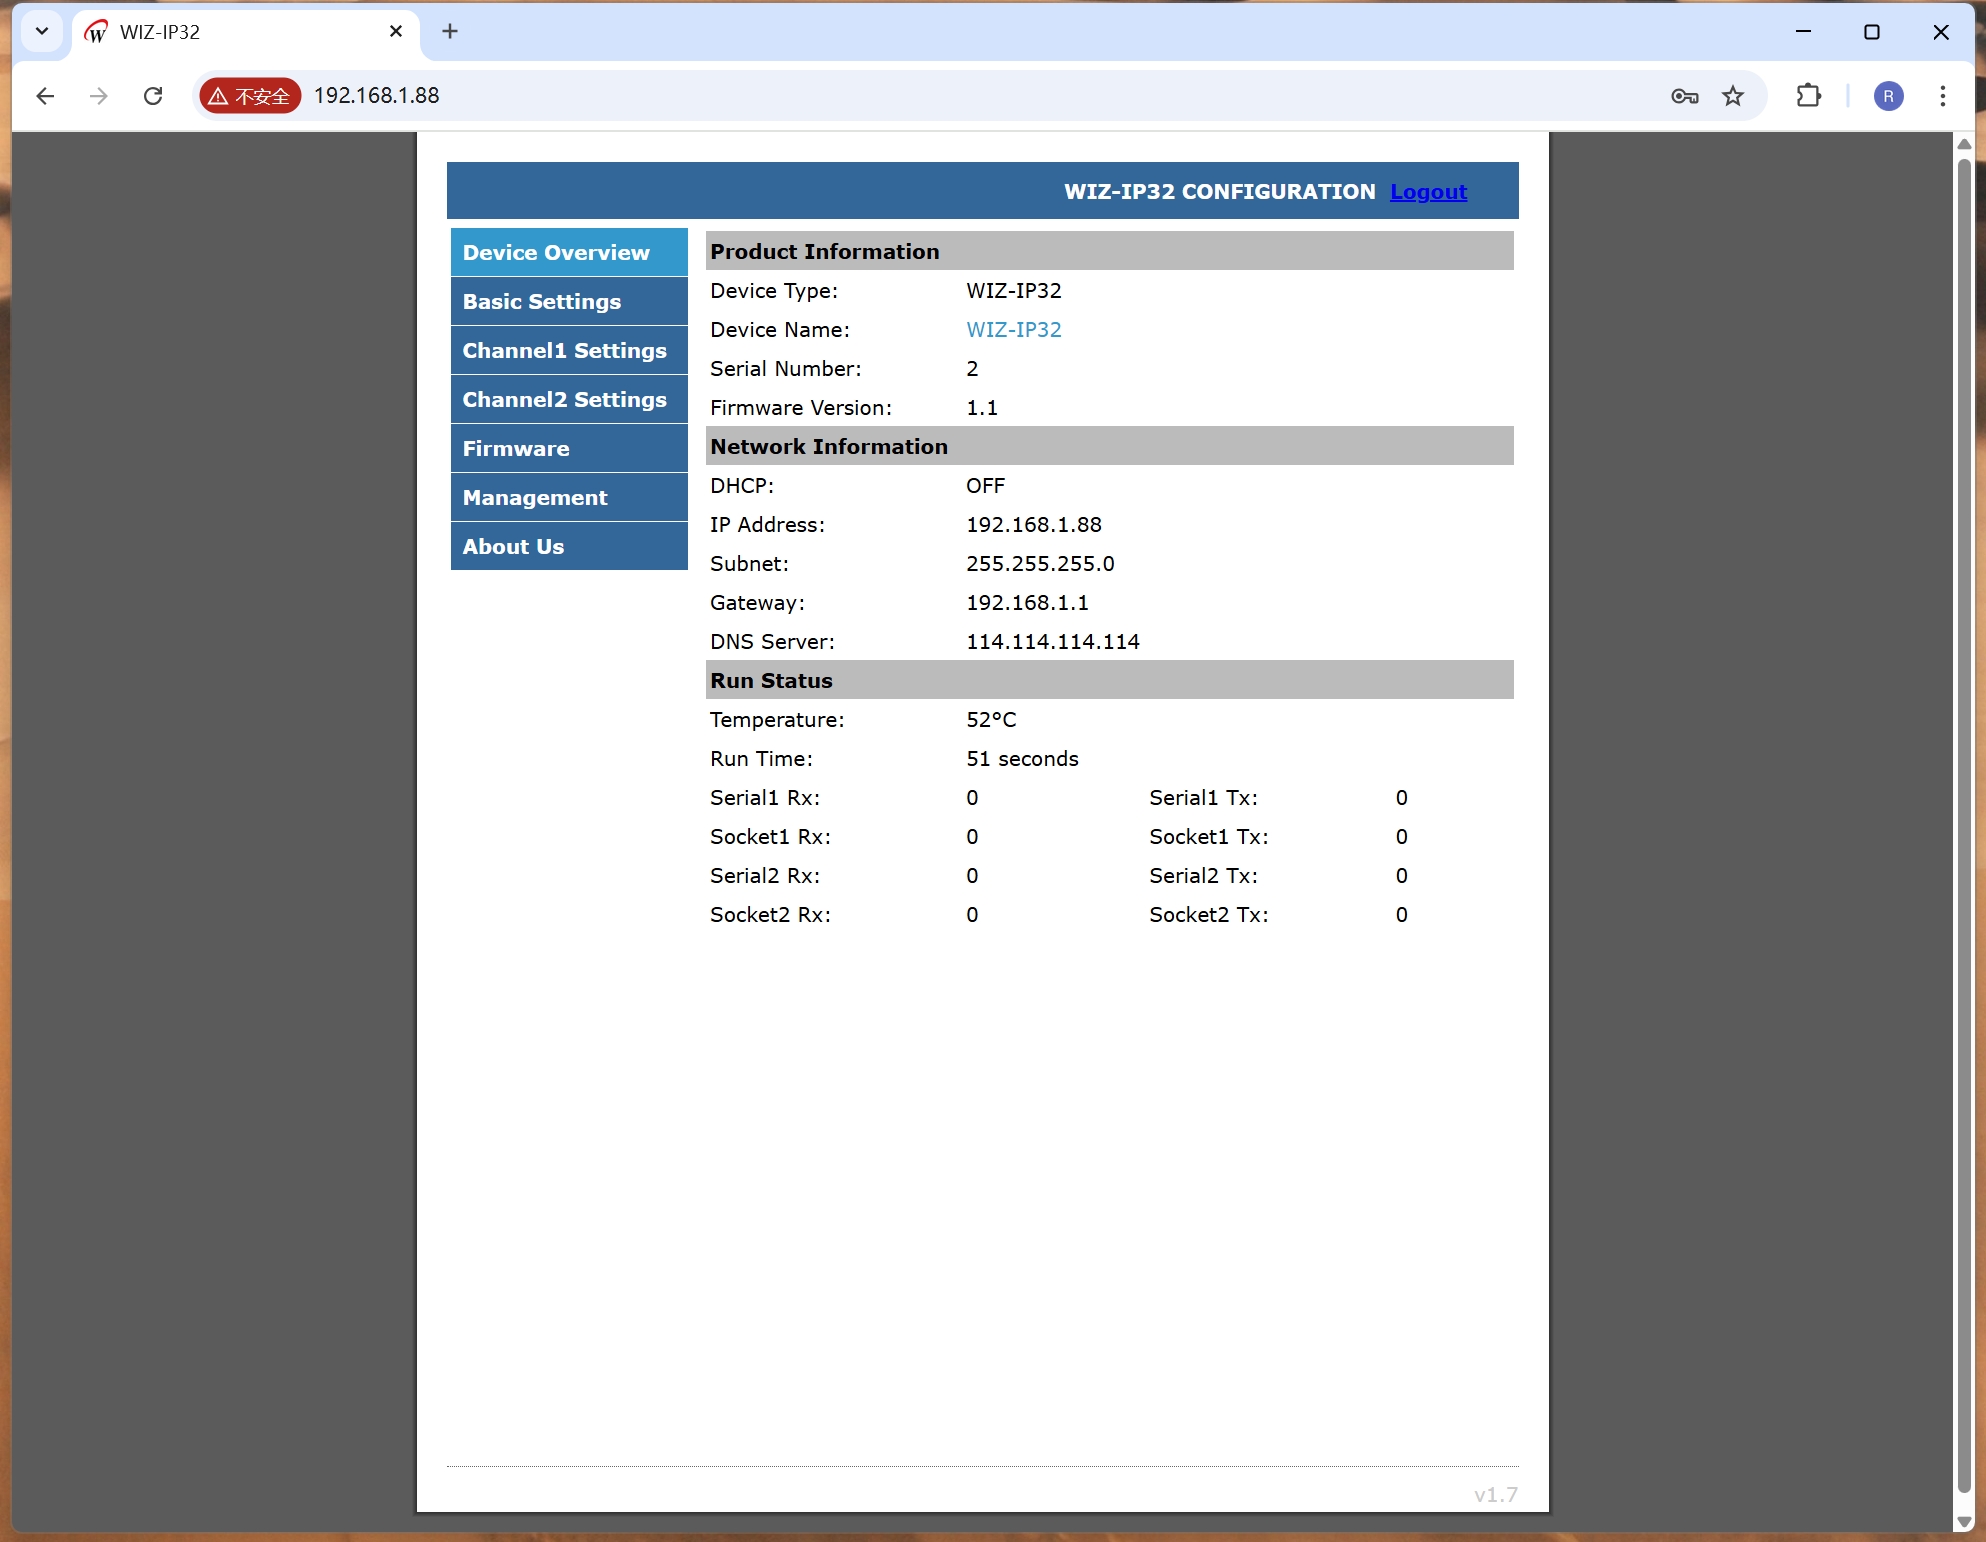
Task: Open the extensions puzzle icon
Action: coord(1808,96)
